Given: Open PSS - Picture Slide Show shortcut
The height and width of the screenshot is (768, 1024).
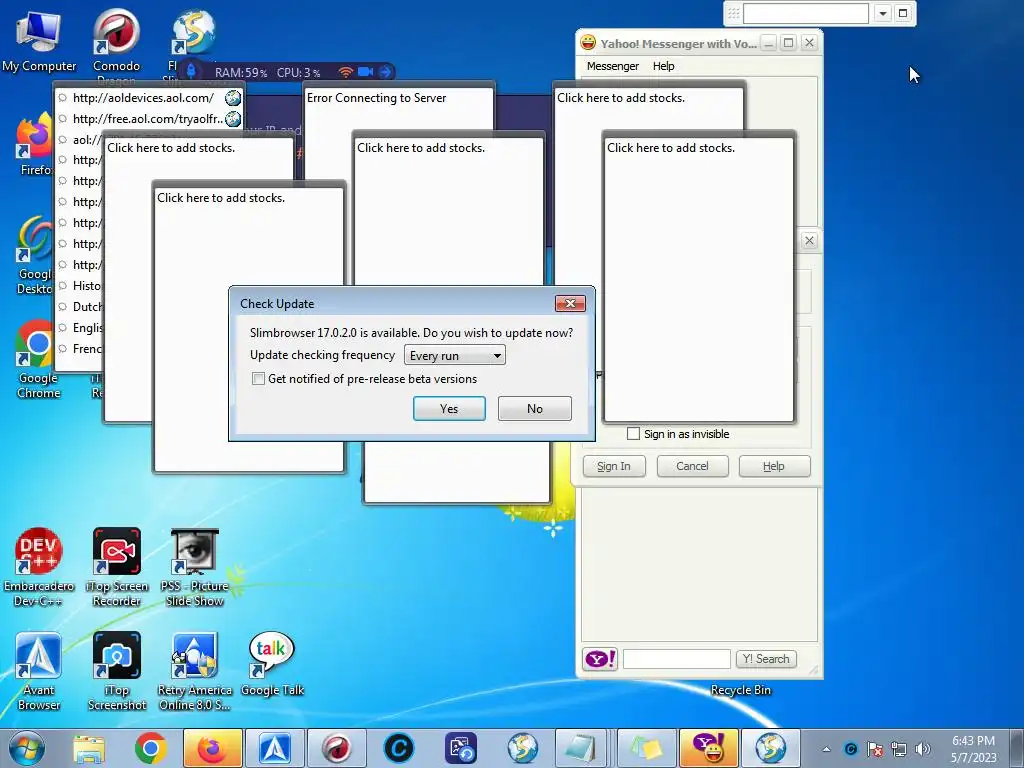Looking at the screenshot, I should (195, 567).
